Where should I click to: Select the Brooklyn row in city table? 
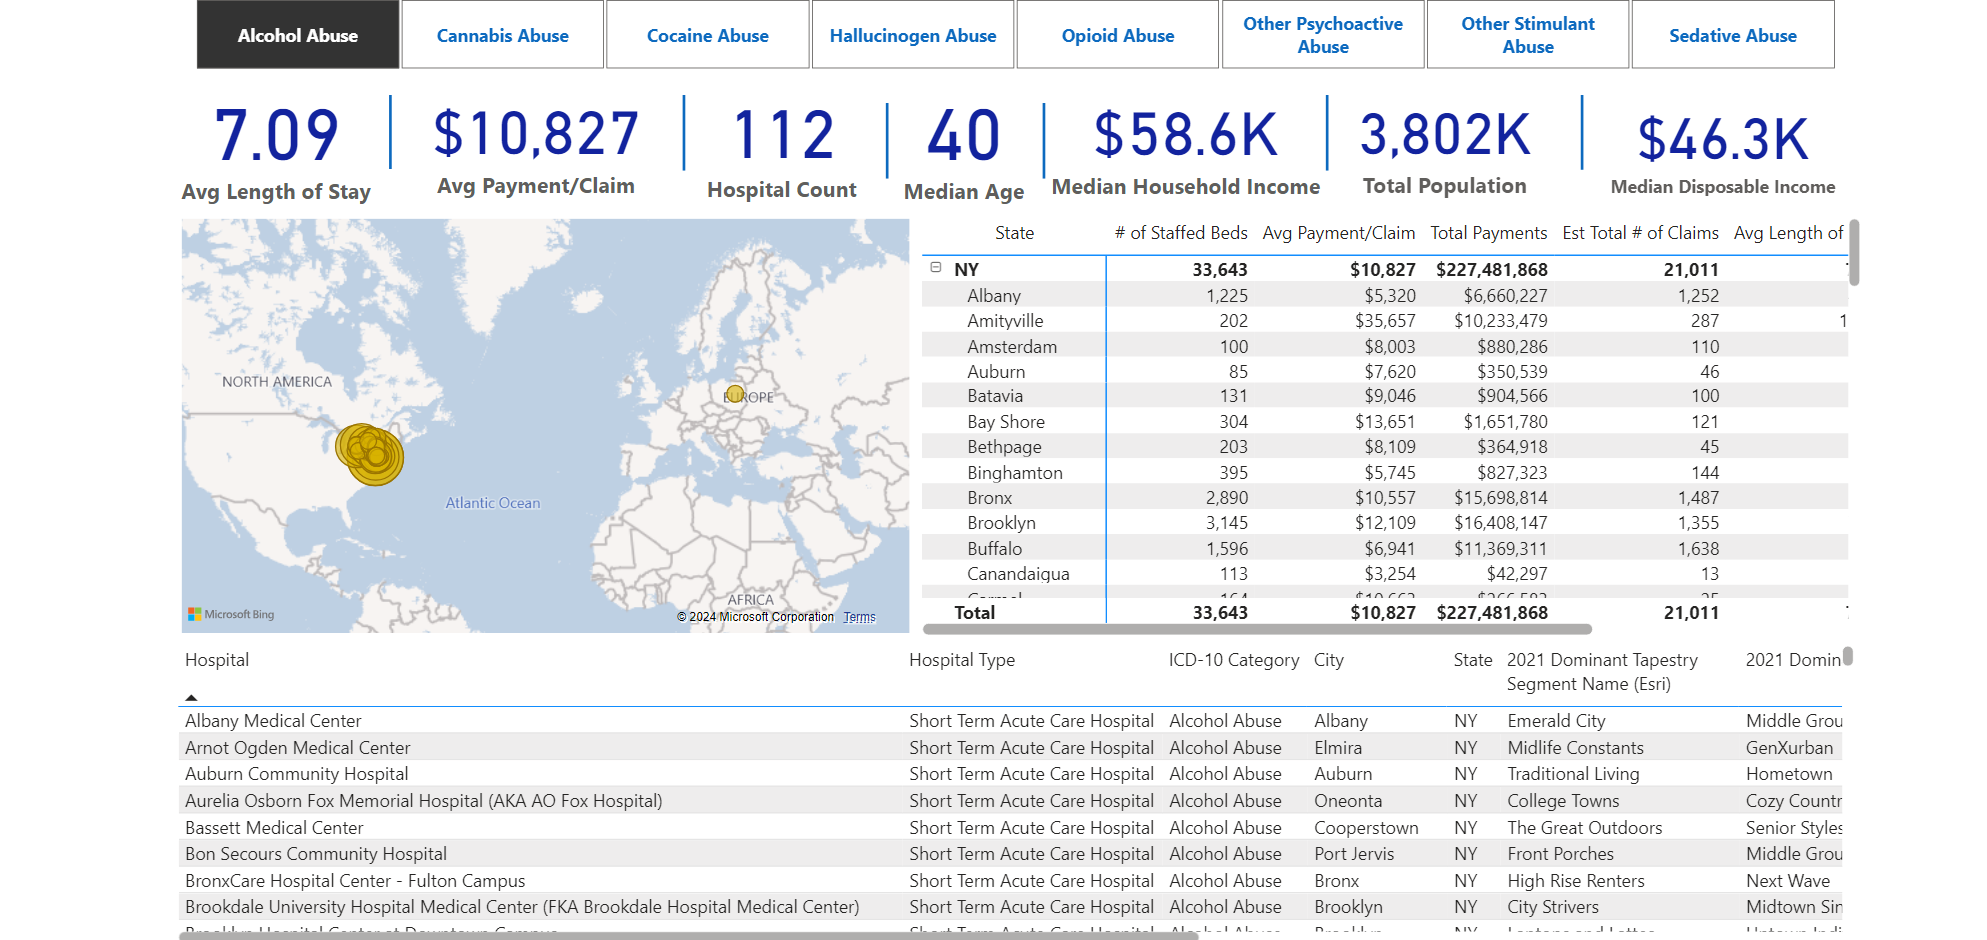tap(1001, 523)
